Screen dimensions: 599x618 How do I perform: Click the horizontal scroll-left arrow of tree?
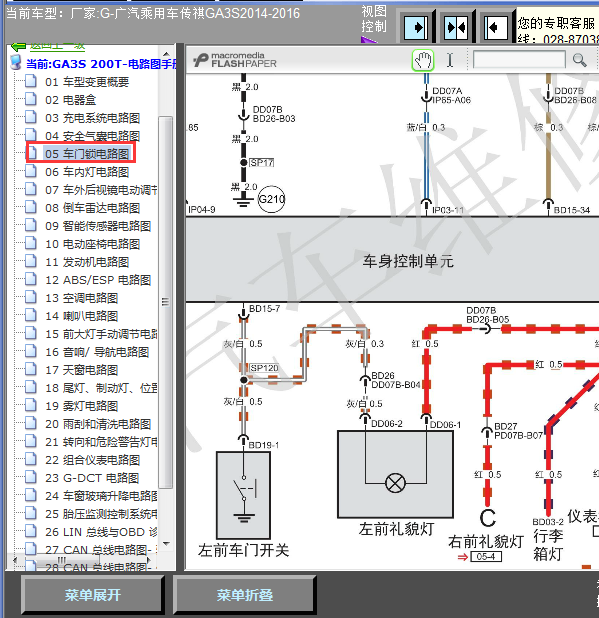(x=15, y=560)
